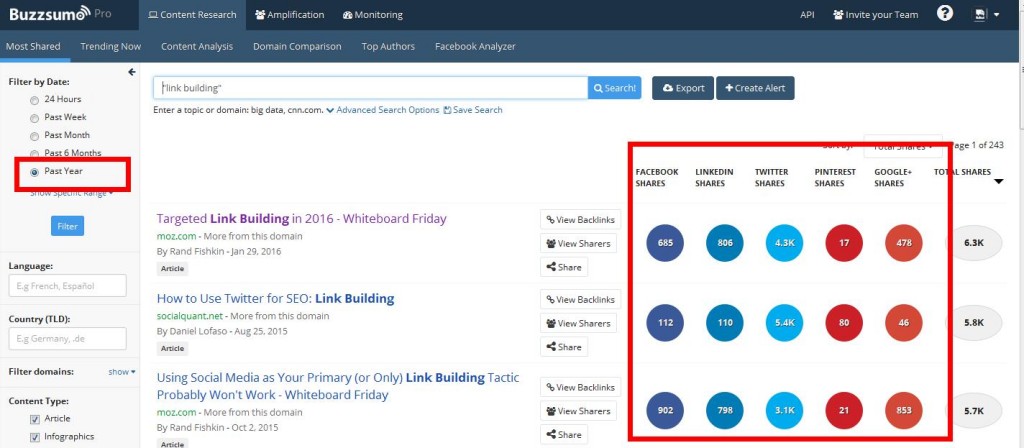This screenshot has height=448, width=1024.
Task: Click the Language input field
Action: [67, 287]
